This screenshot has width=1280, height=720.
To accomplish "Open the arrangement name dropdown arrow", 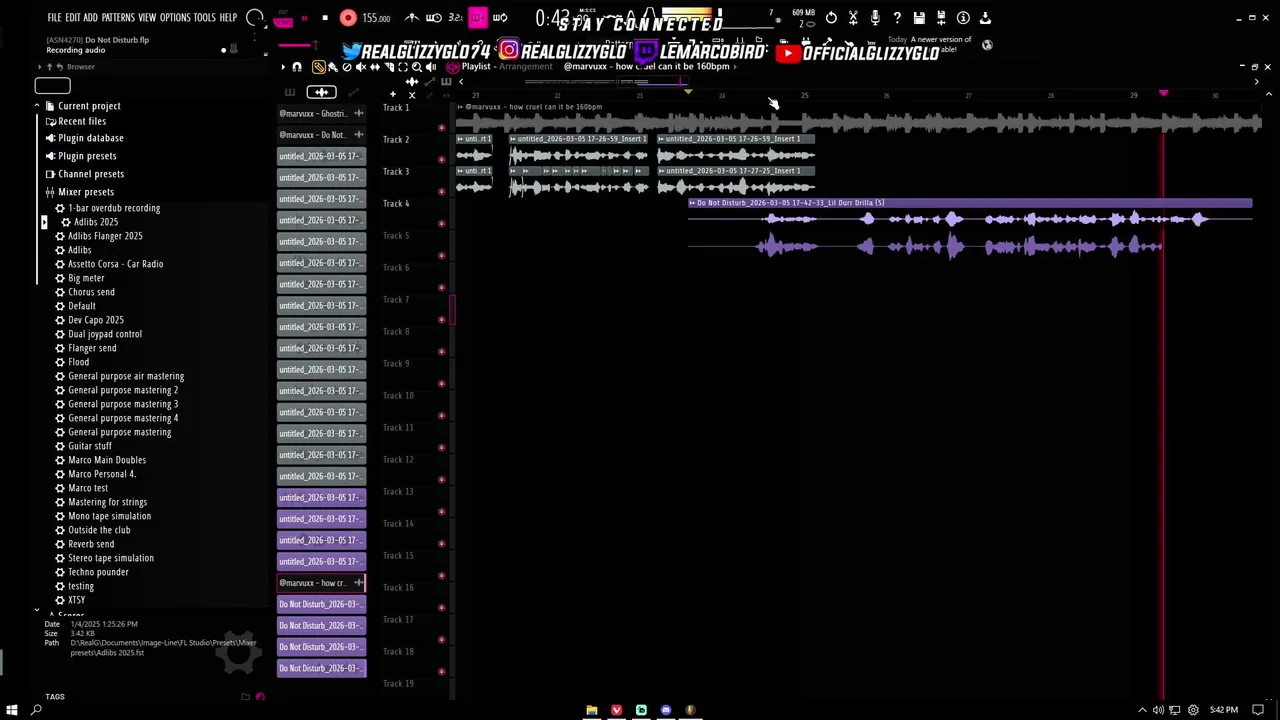I will (x=735, y=67).
